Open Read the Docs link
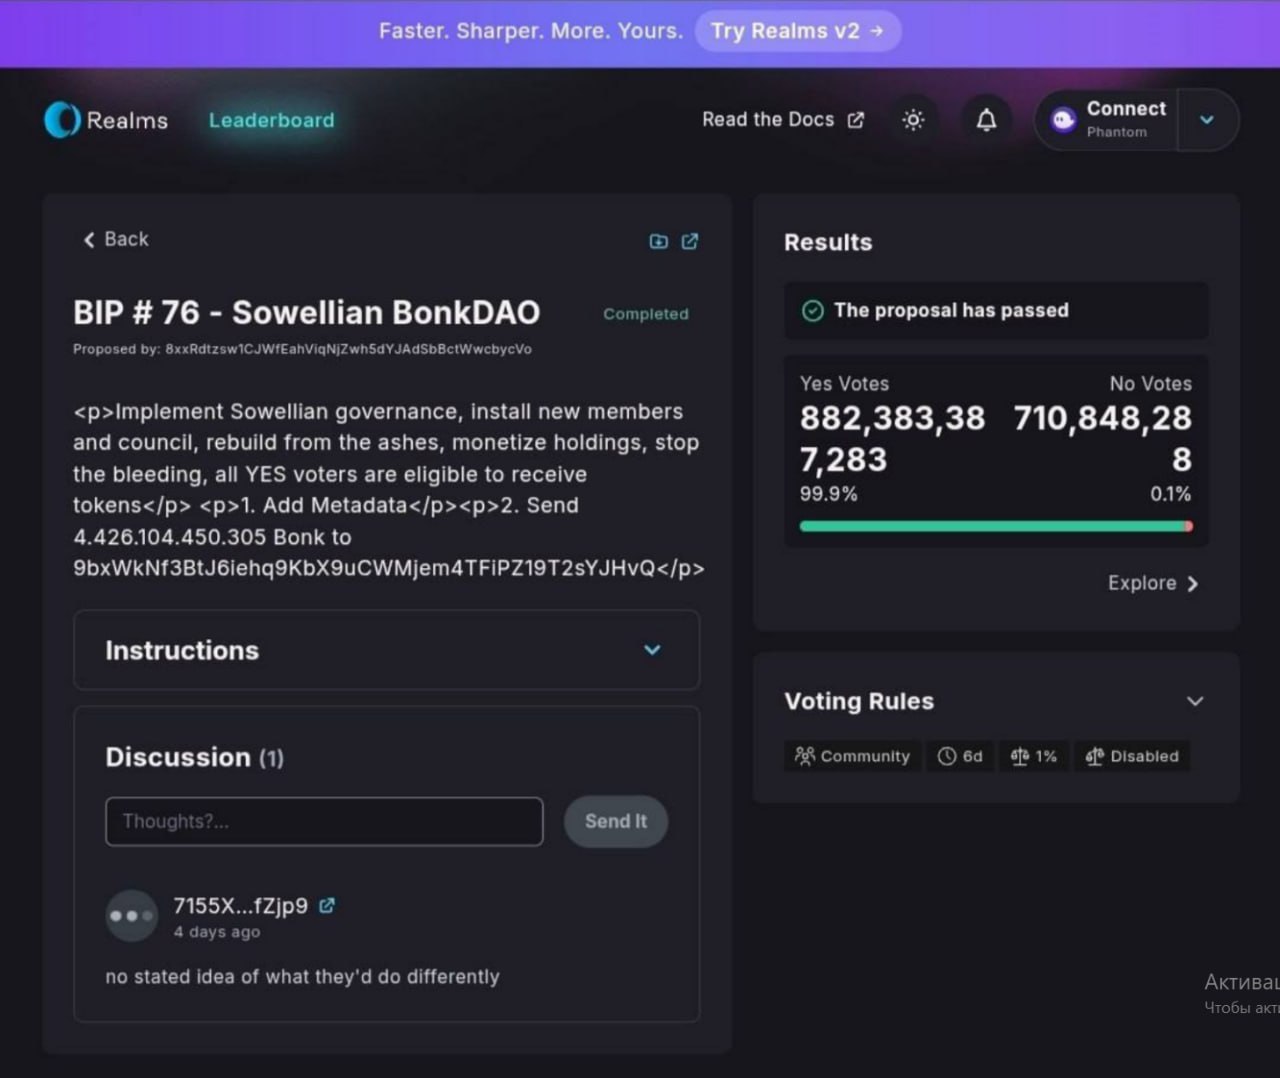The width and height of the screenshot is (1280, 1078). 783,120
